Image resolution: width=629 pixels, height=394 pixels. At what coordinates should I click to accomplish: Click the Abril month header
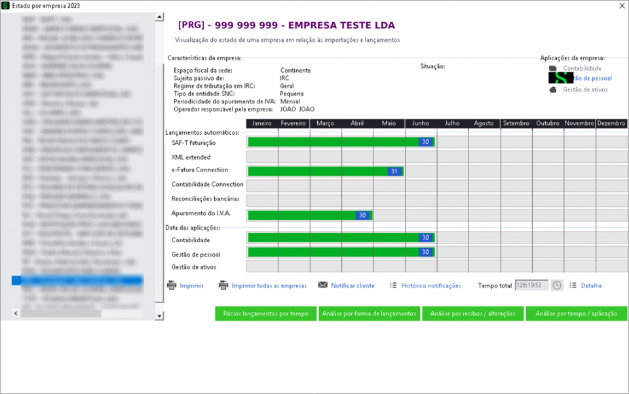pyautogui.click(x=357, y=123)
